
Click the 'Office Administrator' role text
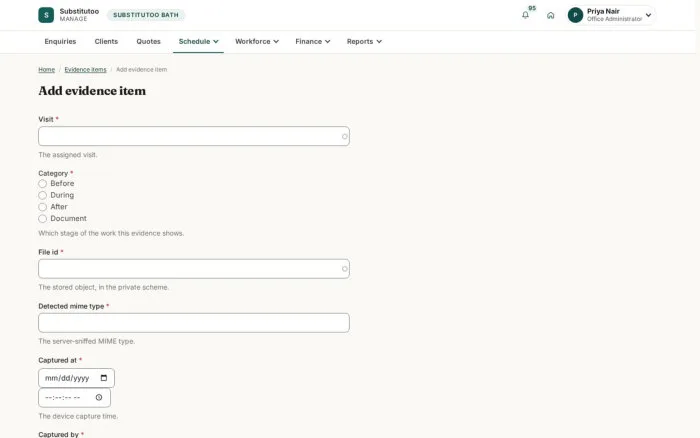(x=614, y=19)
